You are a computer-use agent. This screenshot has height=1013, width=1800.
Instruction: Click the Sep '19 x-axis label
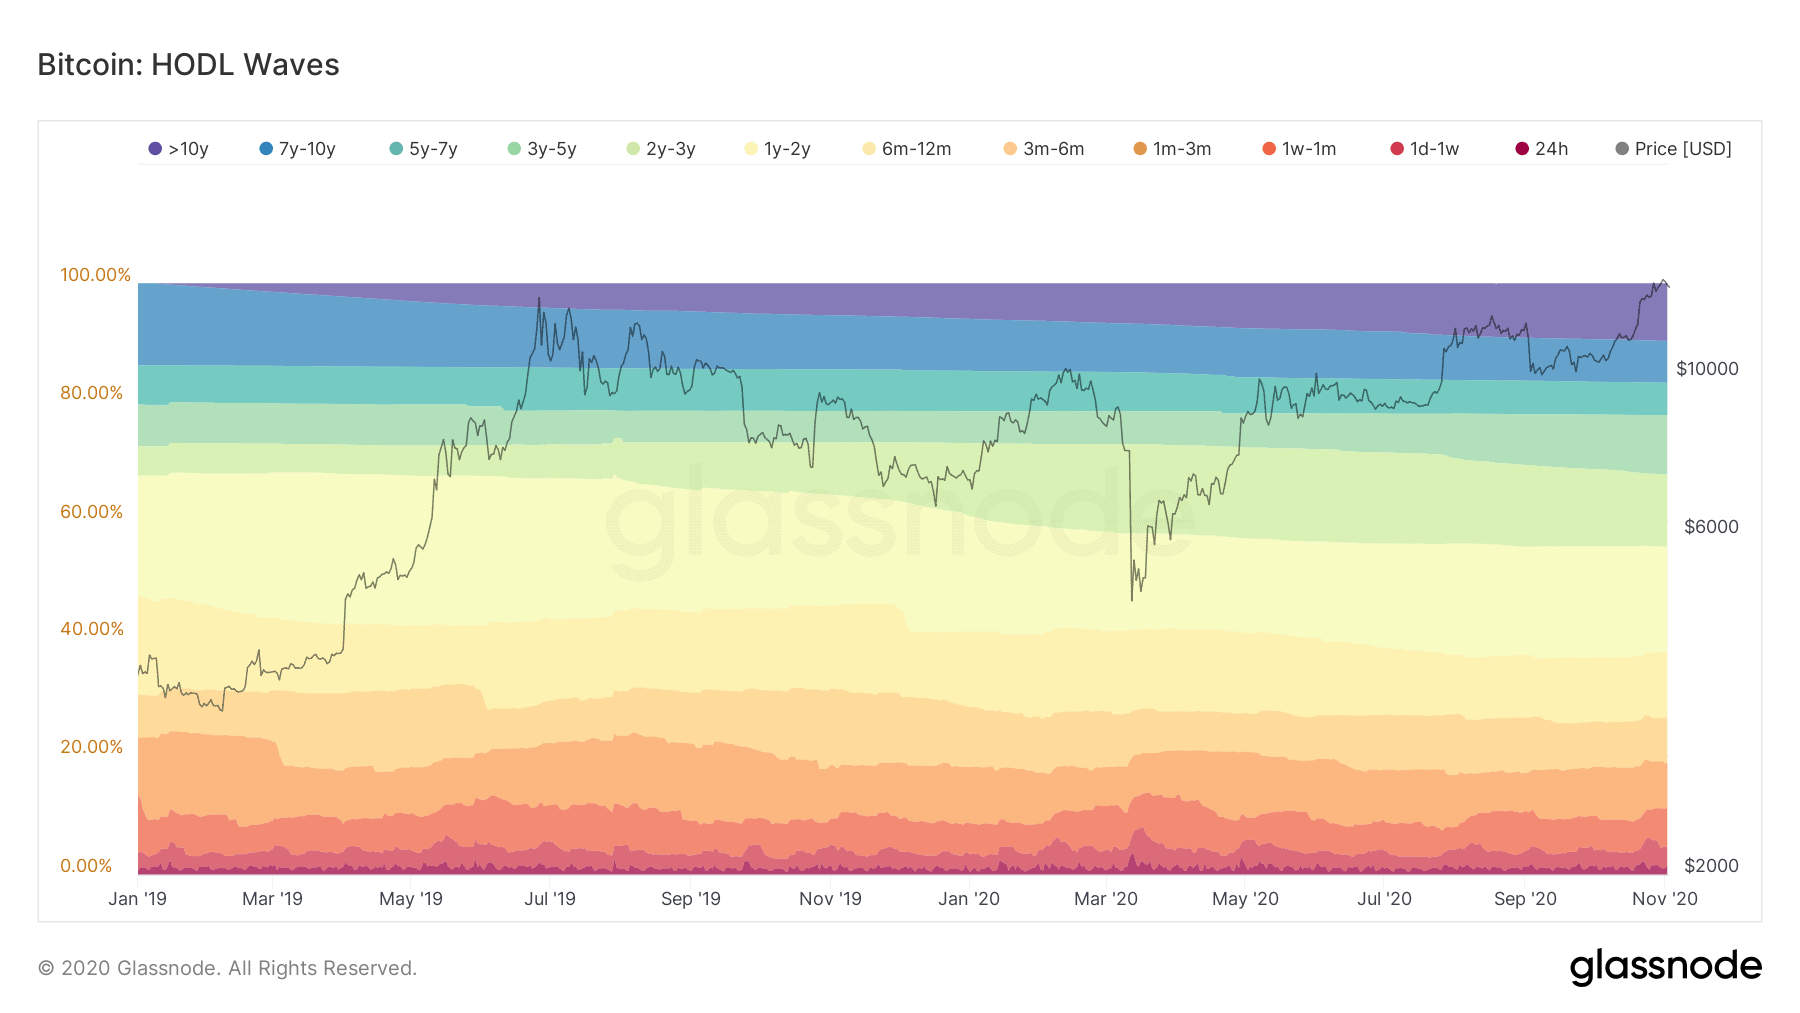[690, 899]
